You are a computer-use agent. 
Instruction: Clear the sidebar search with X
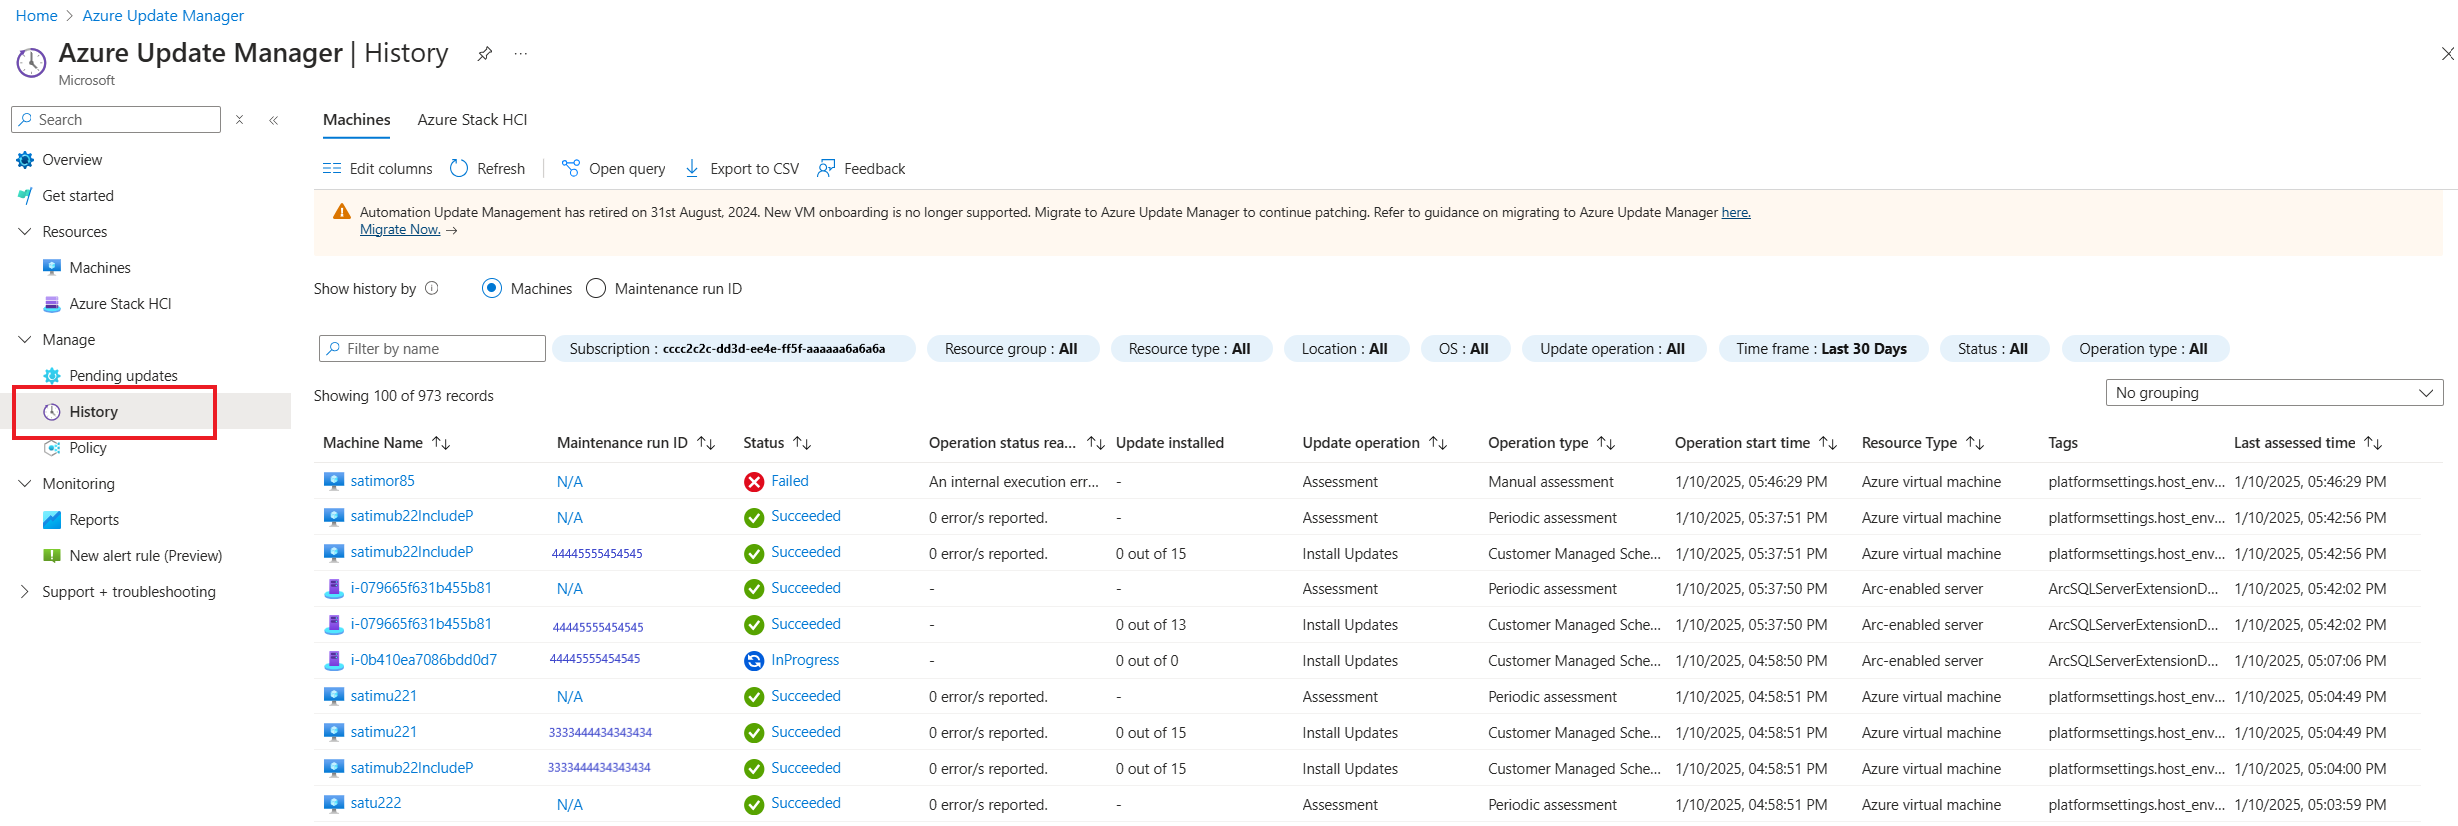(x=239, y=120)
